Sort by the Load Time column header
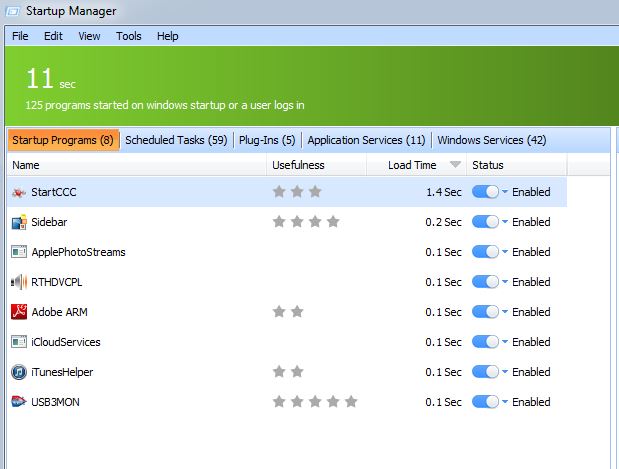The image size is (619, 469). click(416, 165)
